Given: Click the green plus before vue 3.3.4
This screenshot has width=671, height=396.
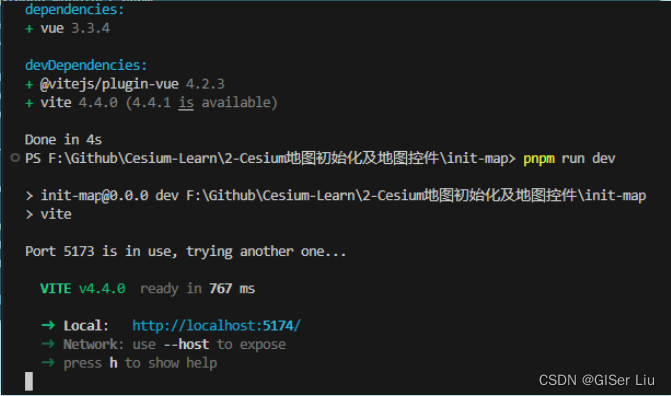Looking at the screenshot, I should pos(29,29).
